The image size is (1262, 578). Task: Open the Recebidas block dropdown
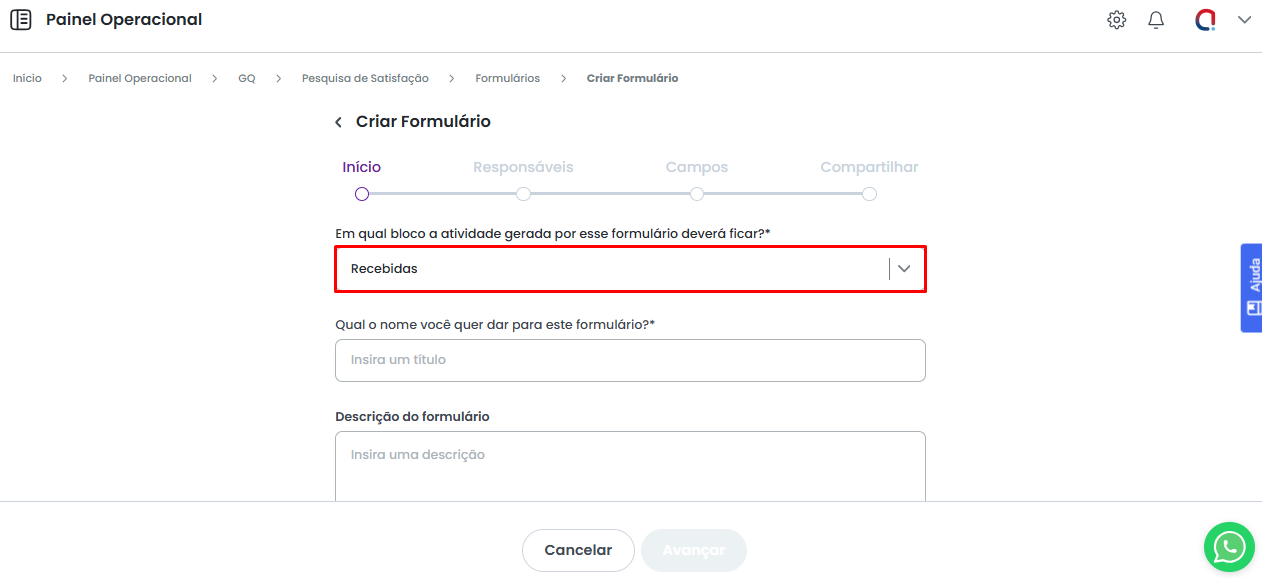(610, 269)
